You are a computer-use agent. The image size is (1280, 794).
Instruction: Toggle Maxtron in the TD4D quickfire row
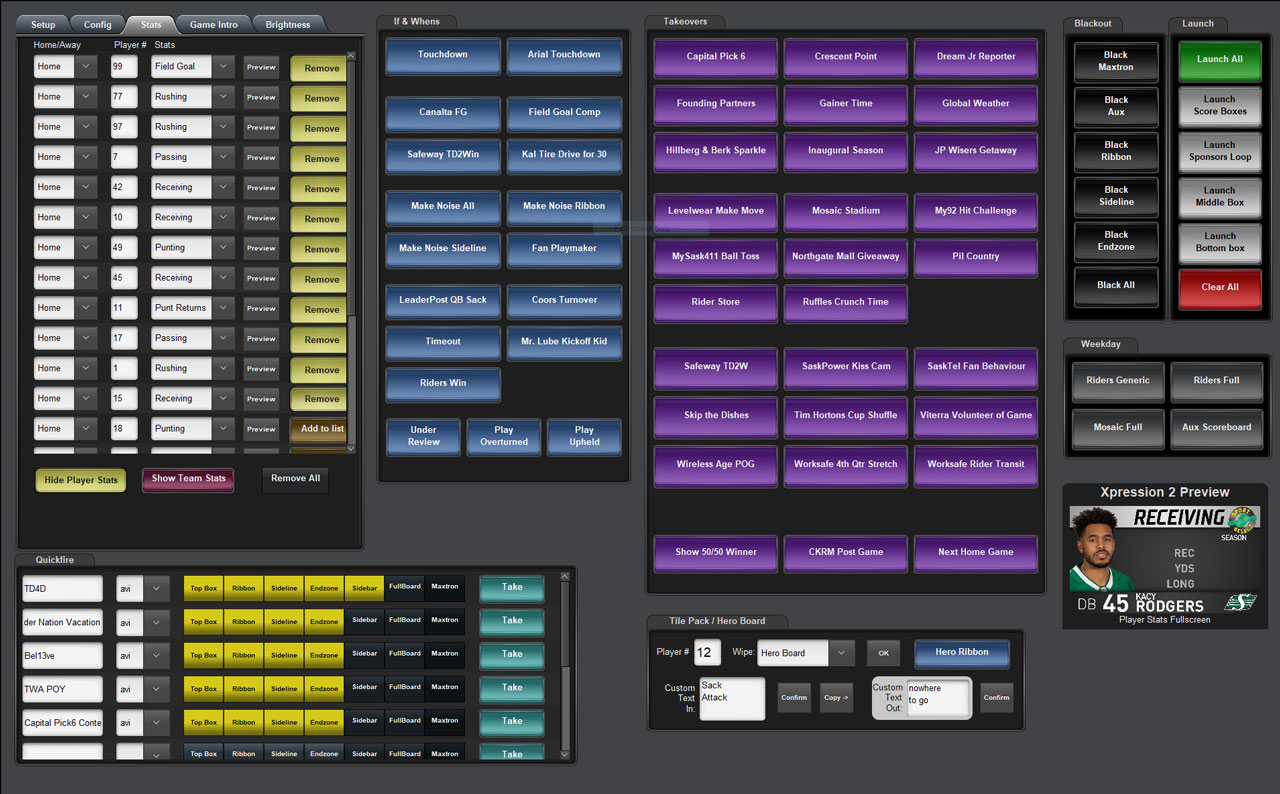pyautogui.click(x=445, y=588)
